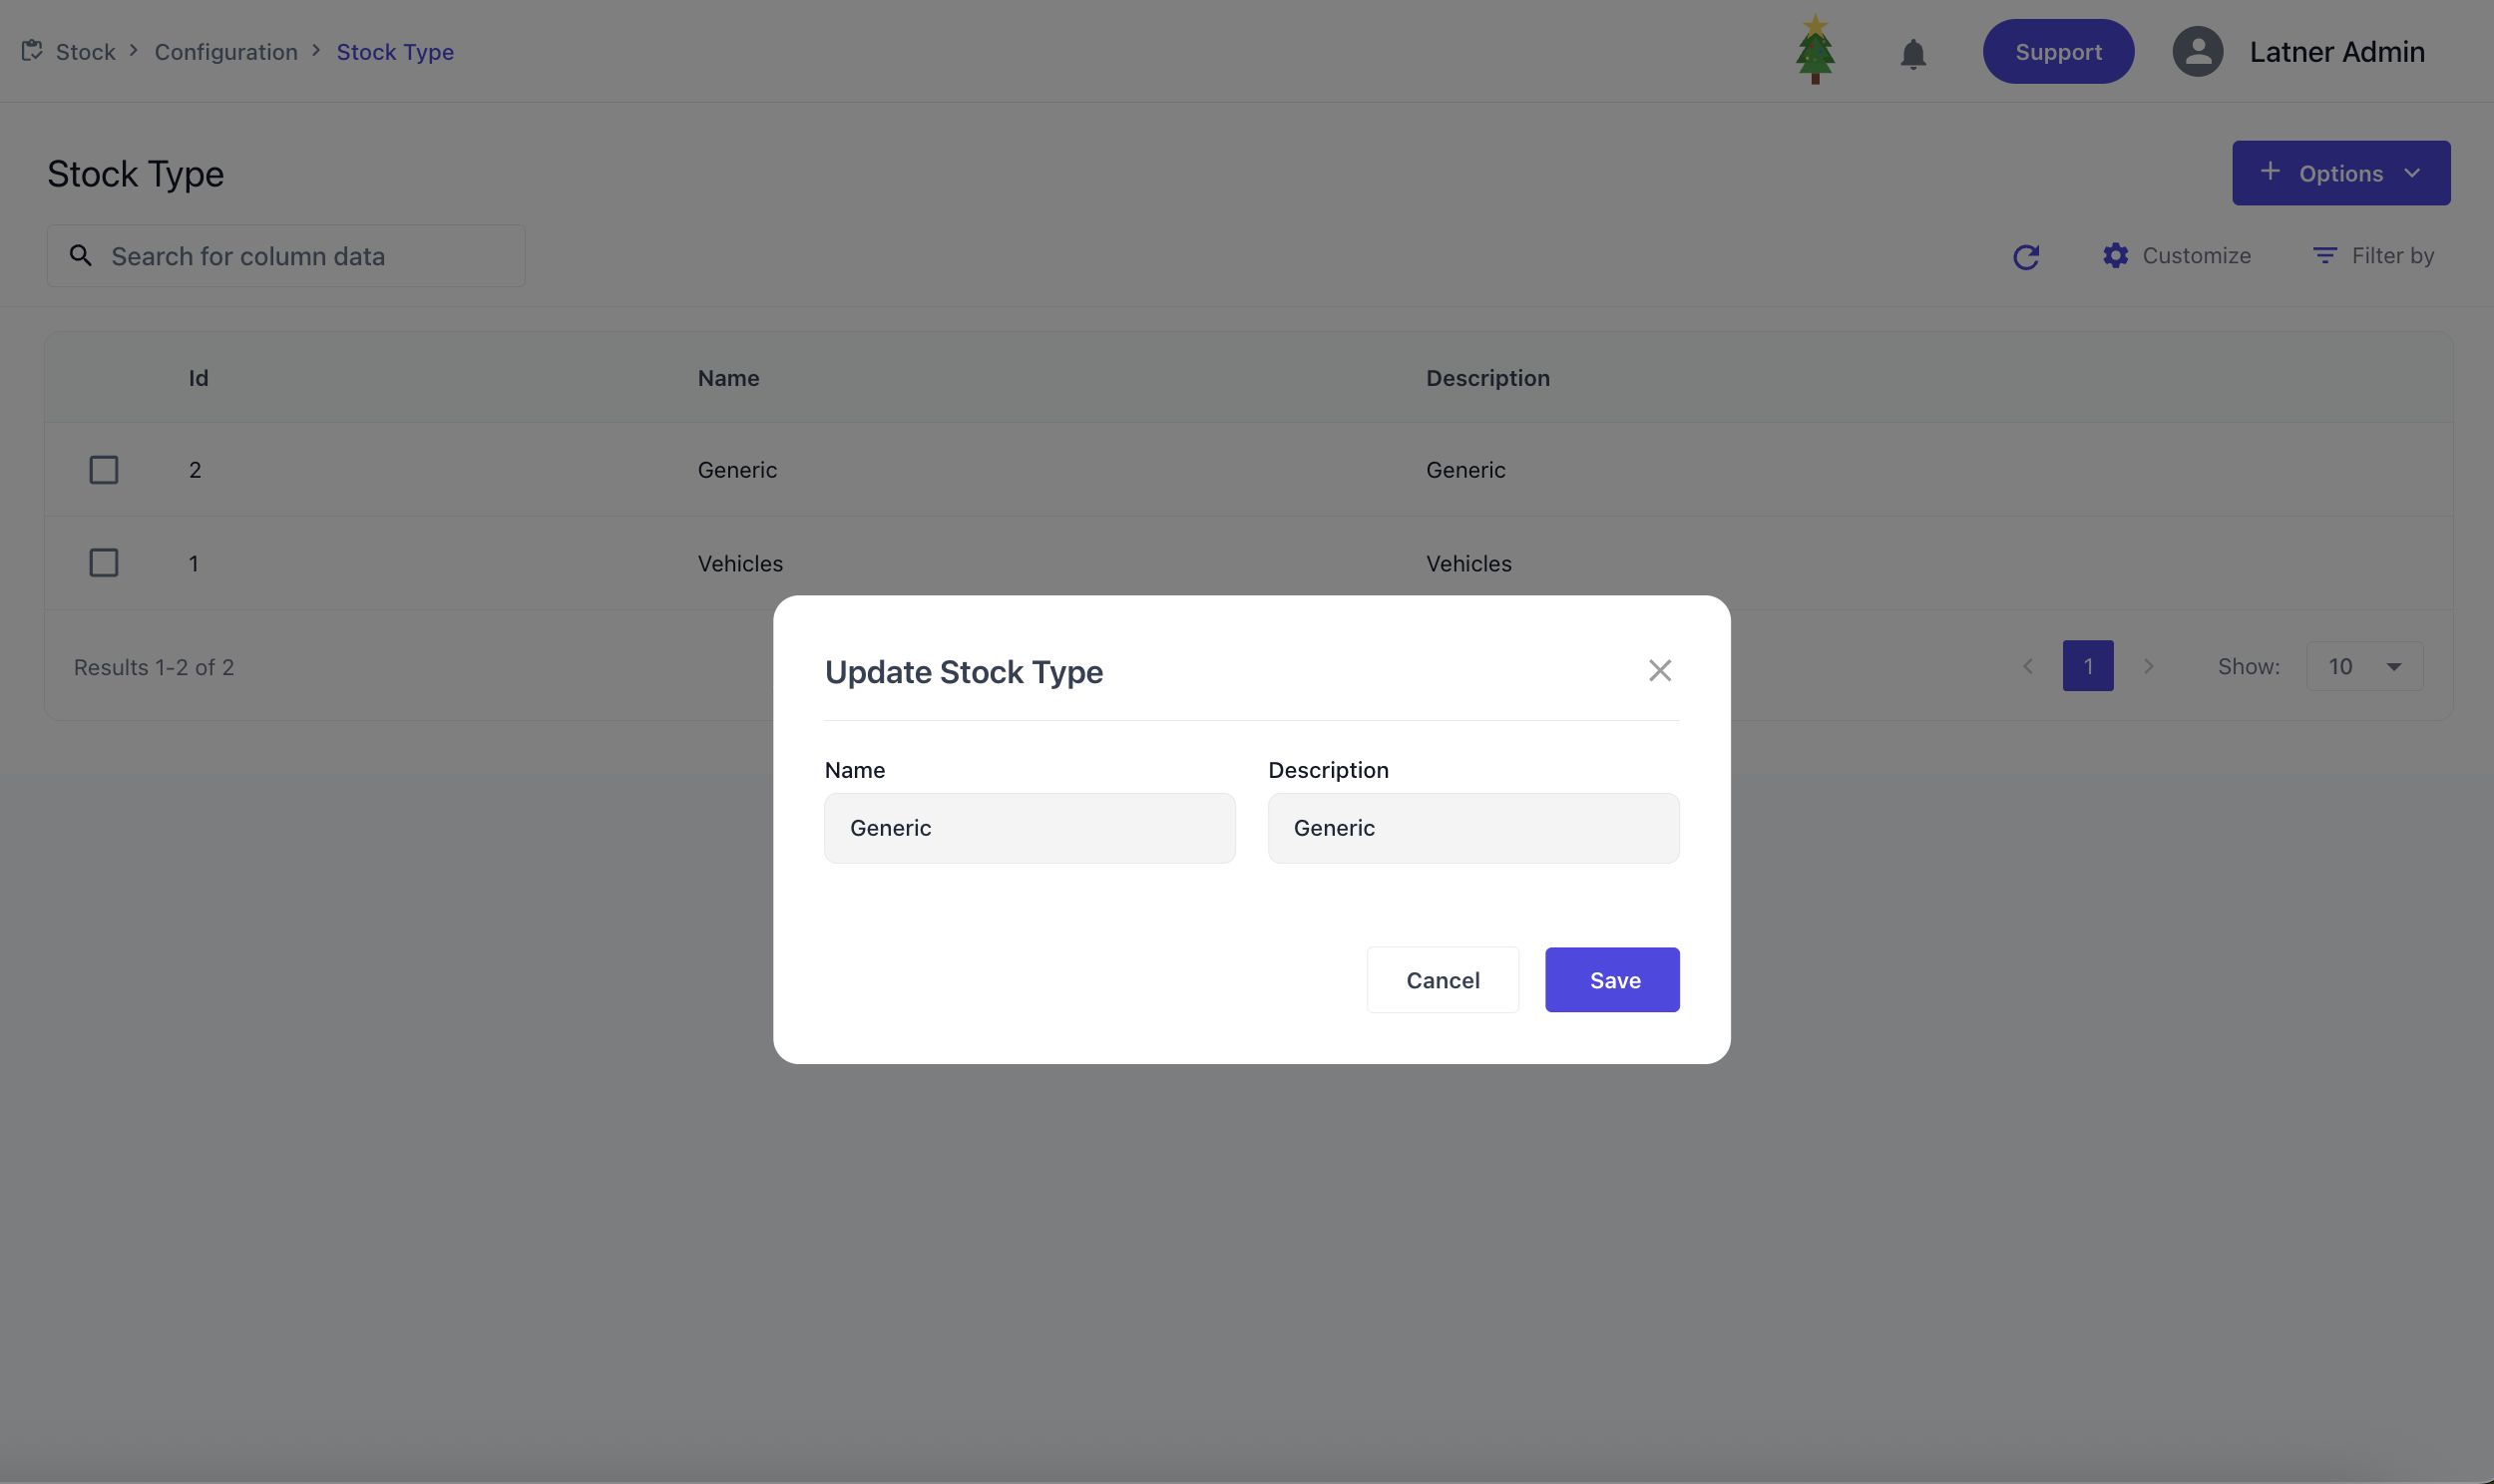Image resolution: width=2494 pixels, height=1484 pixels.
Task: Click the refresh table icon
Action: [x=2025, y=257]
